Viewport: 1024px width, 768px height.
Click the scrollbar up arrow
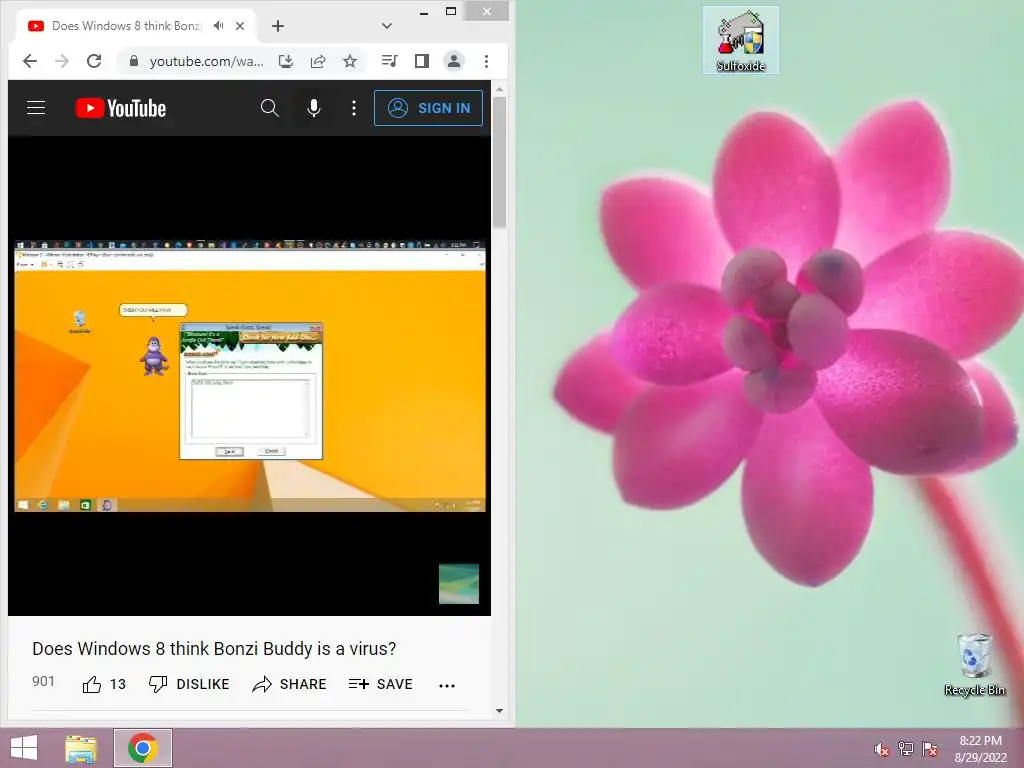pyautogui.click(x=500, y=89)
